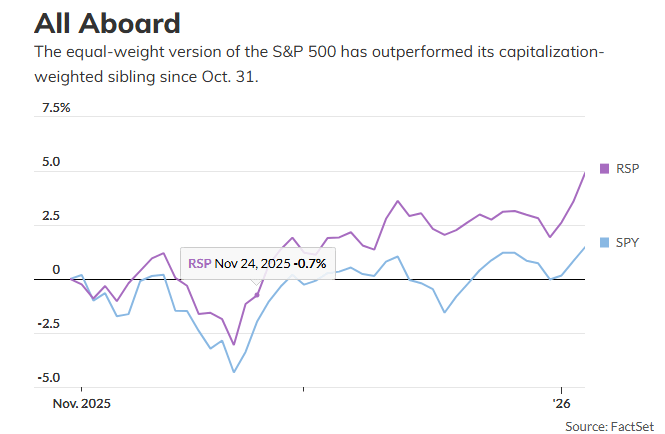Click the -5.0 y-axis label
The image size is (665, 434).
(x=49, y=378)
